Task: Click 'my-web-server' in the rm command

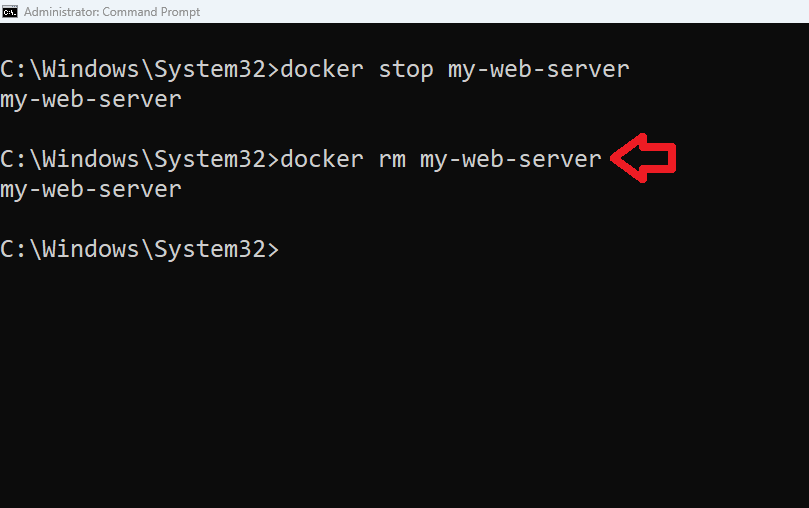Action: 511,159
